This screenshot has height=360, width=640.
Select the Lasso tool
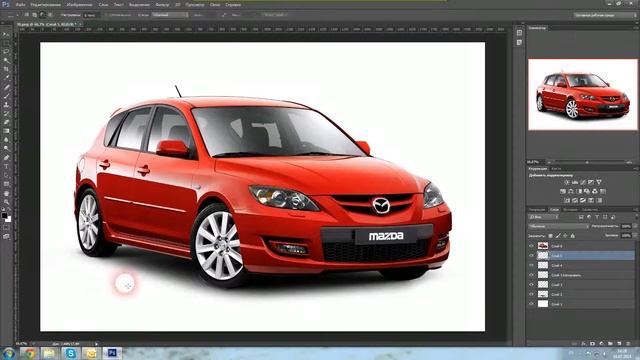pos(6,52)
